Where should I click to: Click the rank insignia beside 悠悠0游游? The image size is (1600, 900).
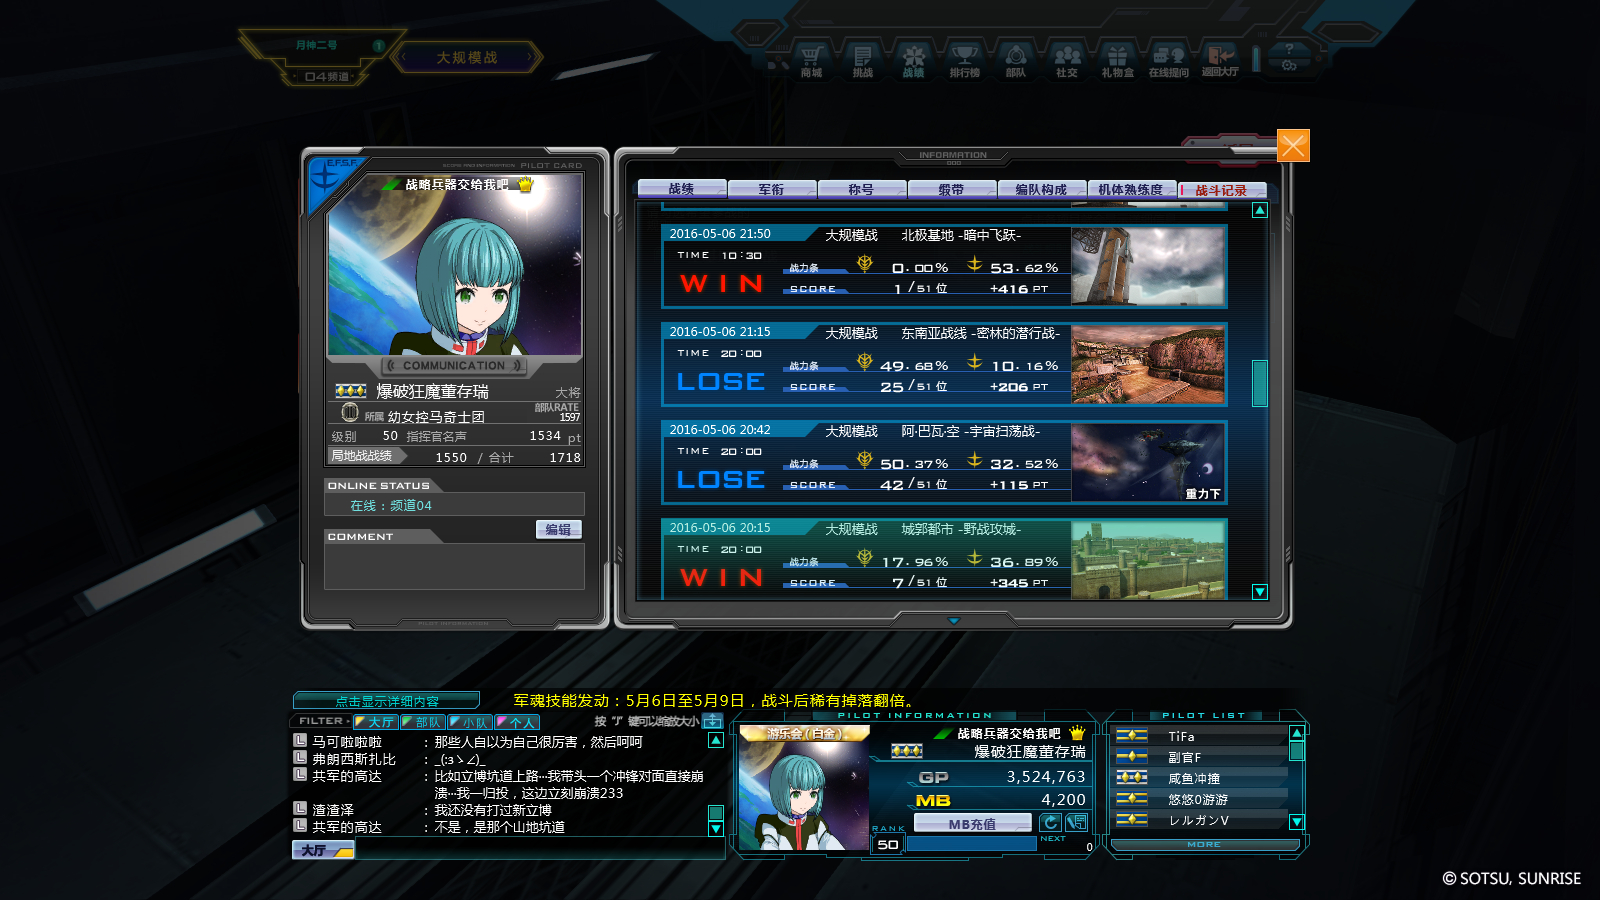pos(1132,799)
